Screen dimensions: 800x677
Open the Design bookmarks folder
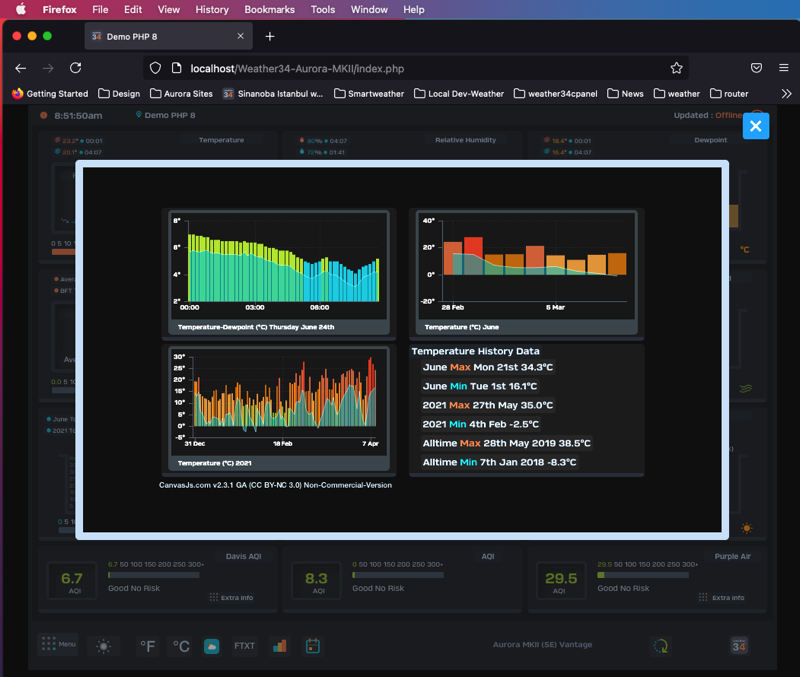point(119,94)
